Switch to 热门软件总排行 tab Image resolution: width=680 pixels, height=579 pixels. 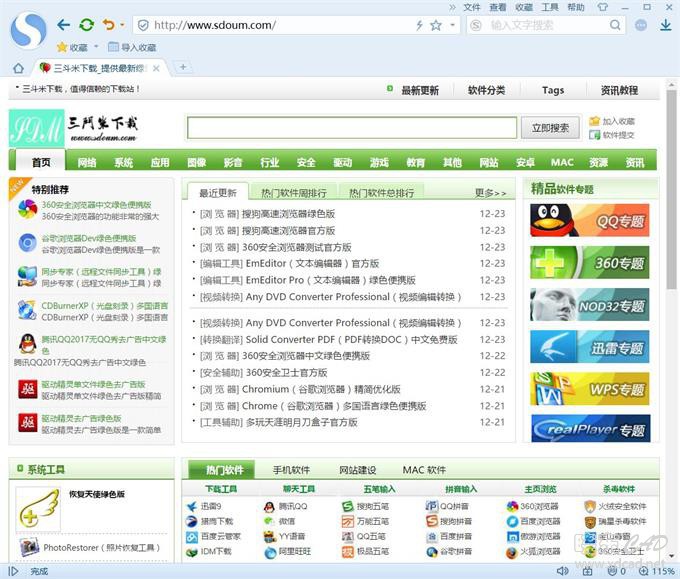[x=382, y=193]
